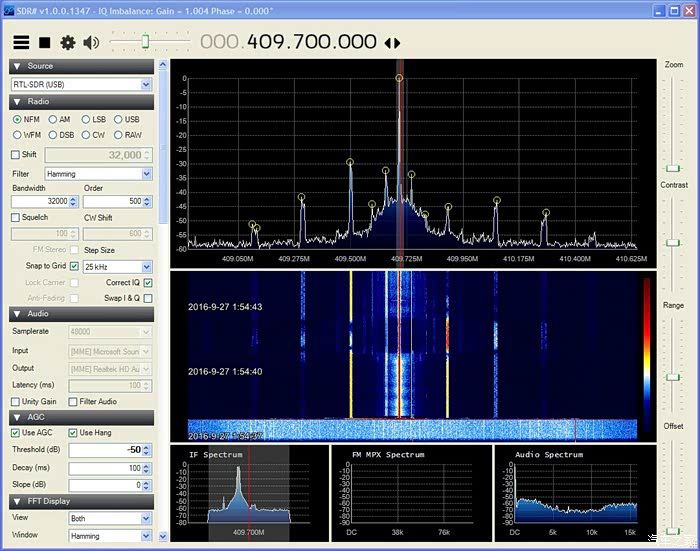Click the 409.700.000 frequency display
This screenshot has width=700, height=551.
(310, 42)
